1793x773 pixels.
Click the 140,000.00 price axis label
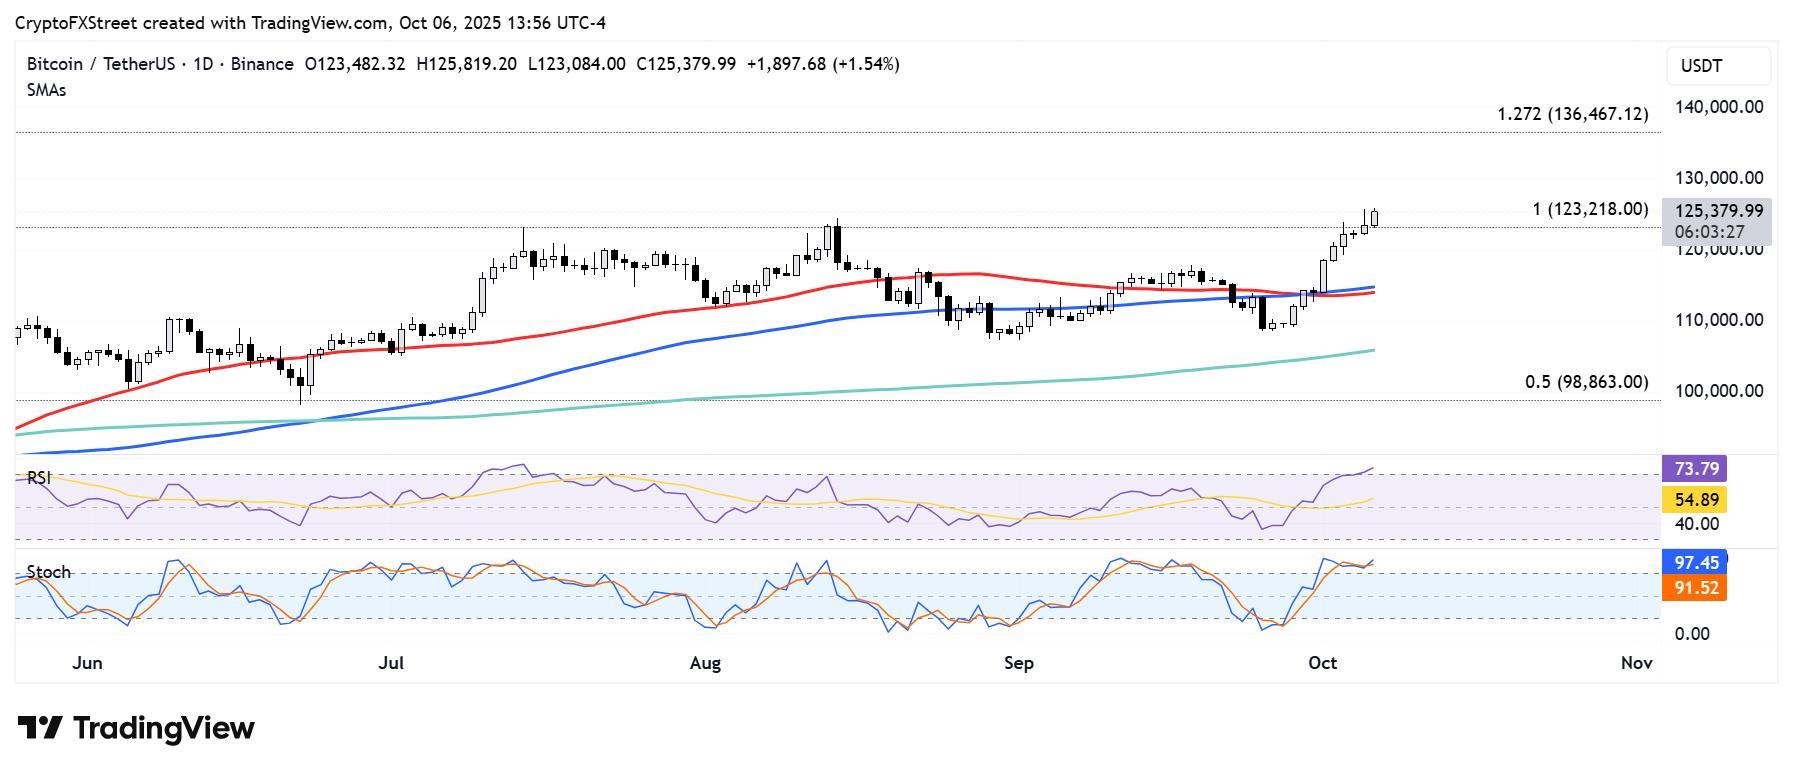tap(1718, 107)
